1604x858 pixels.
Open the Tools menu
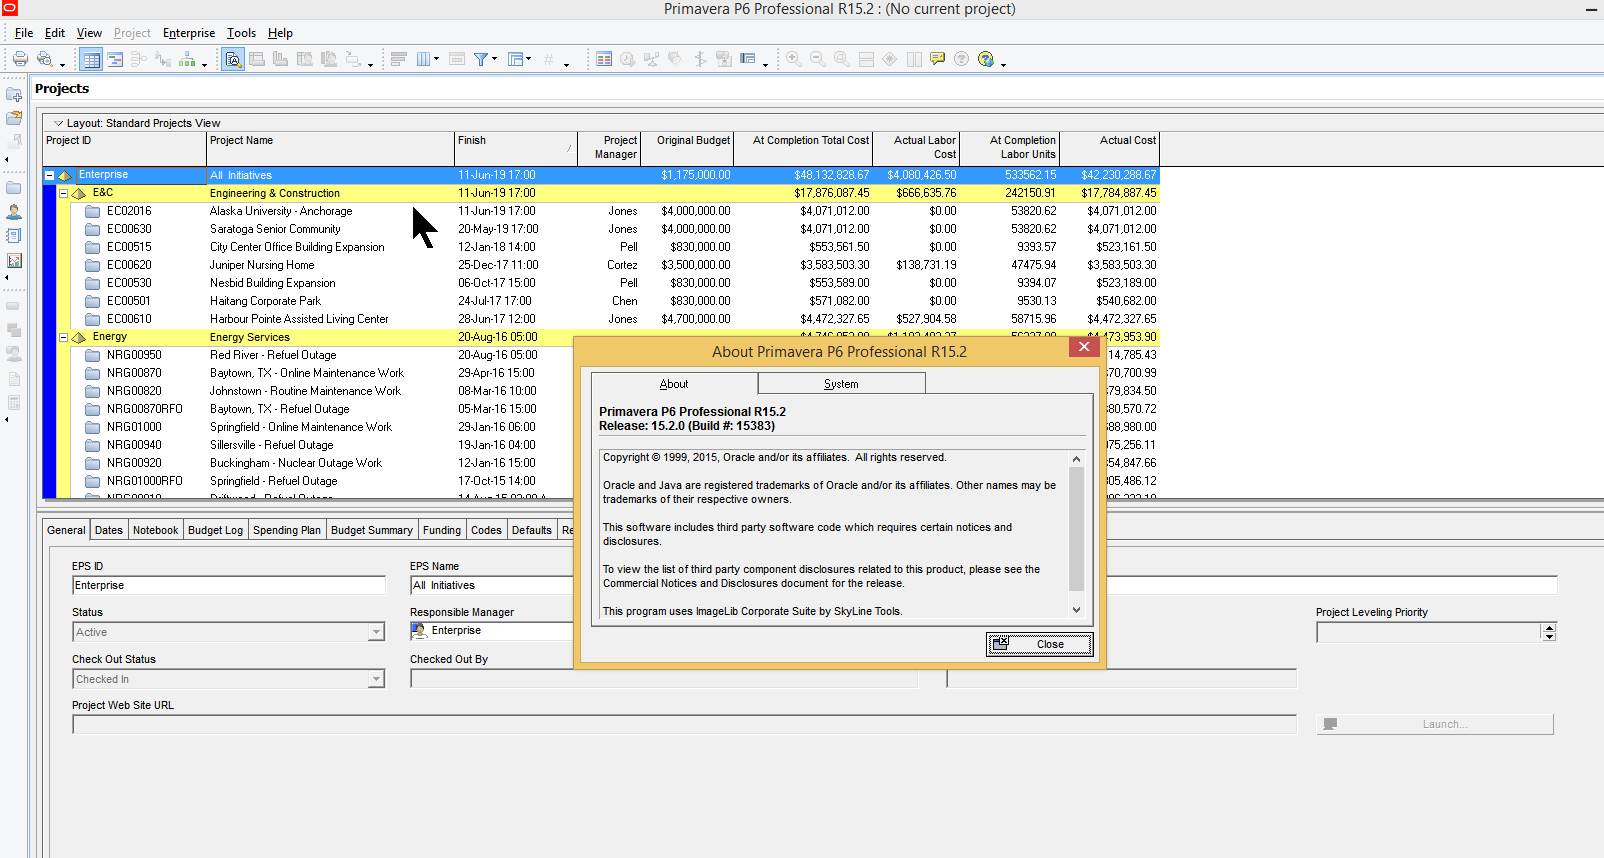241,33
